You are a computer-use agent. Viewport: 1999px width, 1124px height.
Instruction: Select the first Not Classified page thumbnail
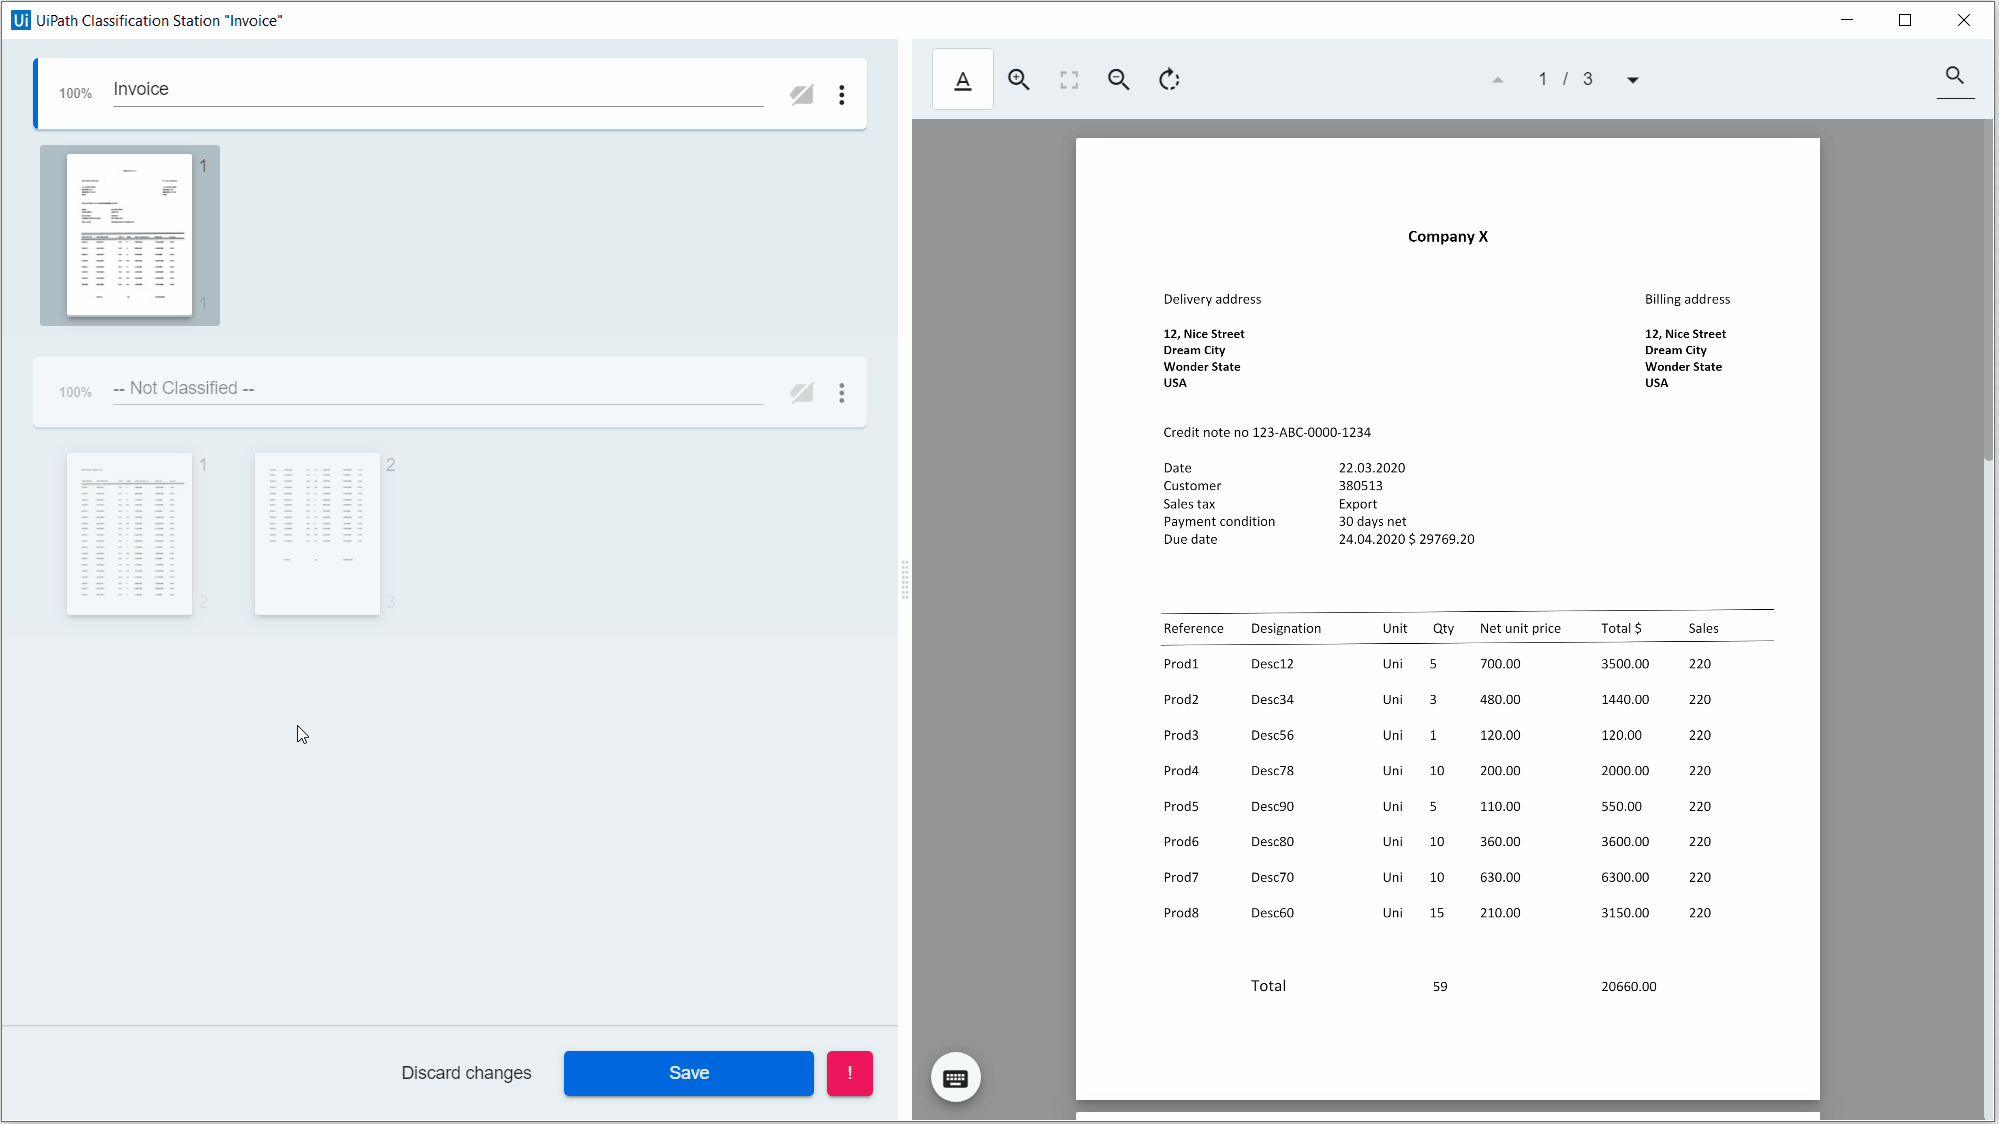click(x=129, y=534)
